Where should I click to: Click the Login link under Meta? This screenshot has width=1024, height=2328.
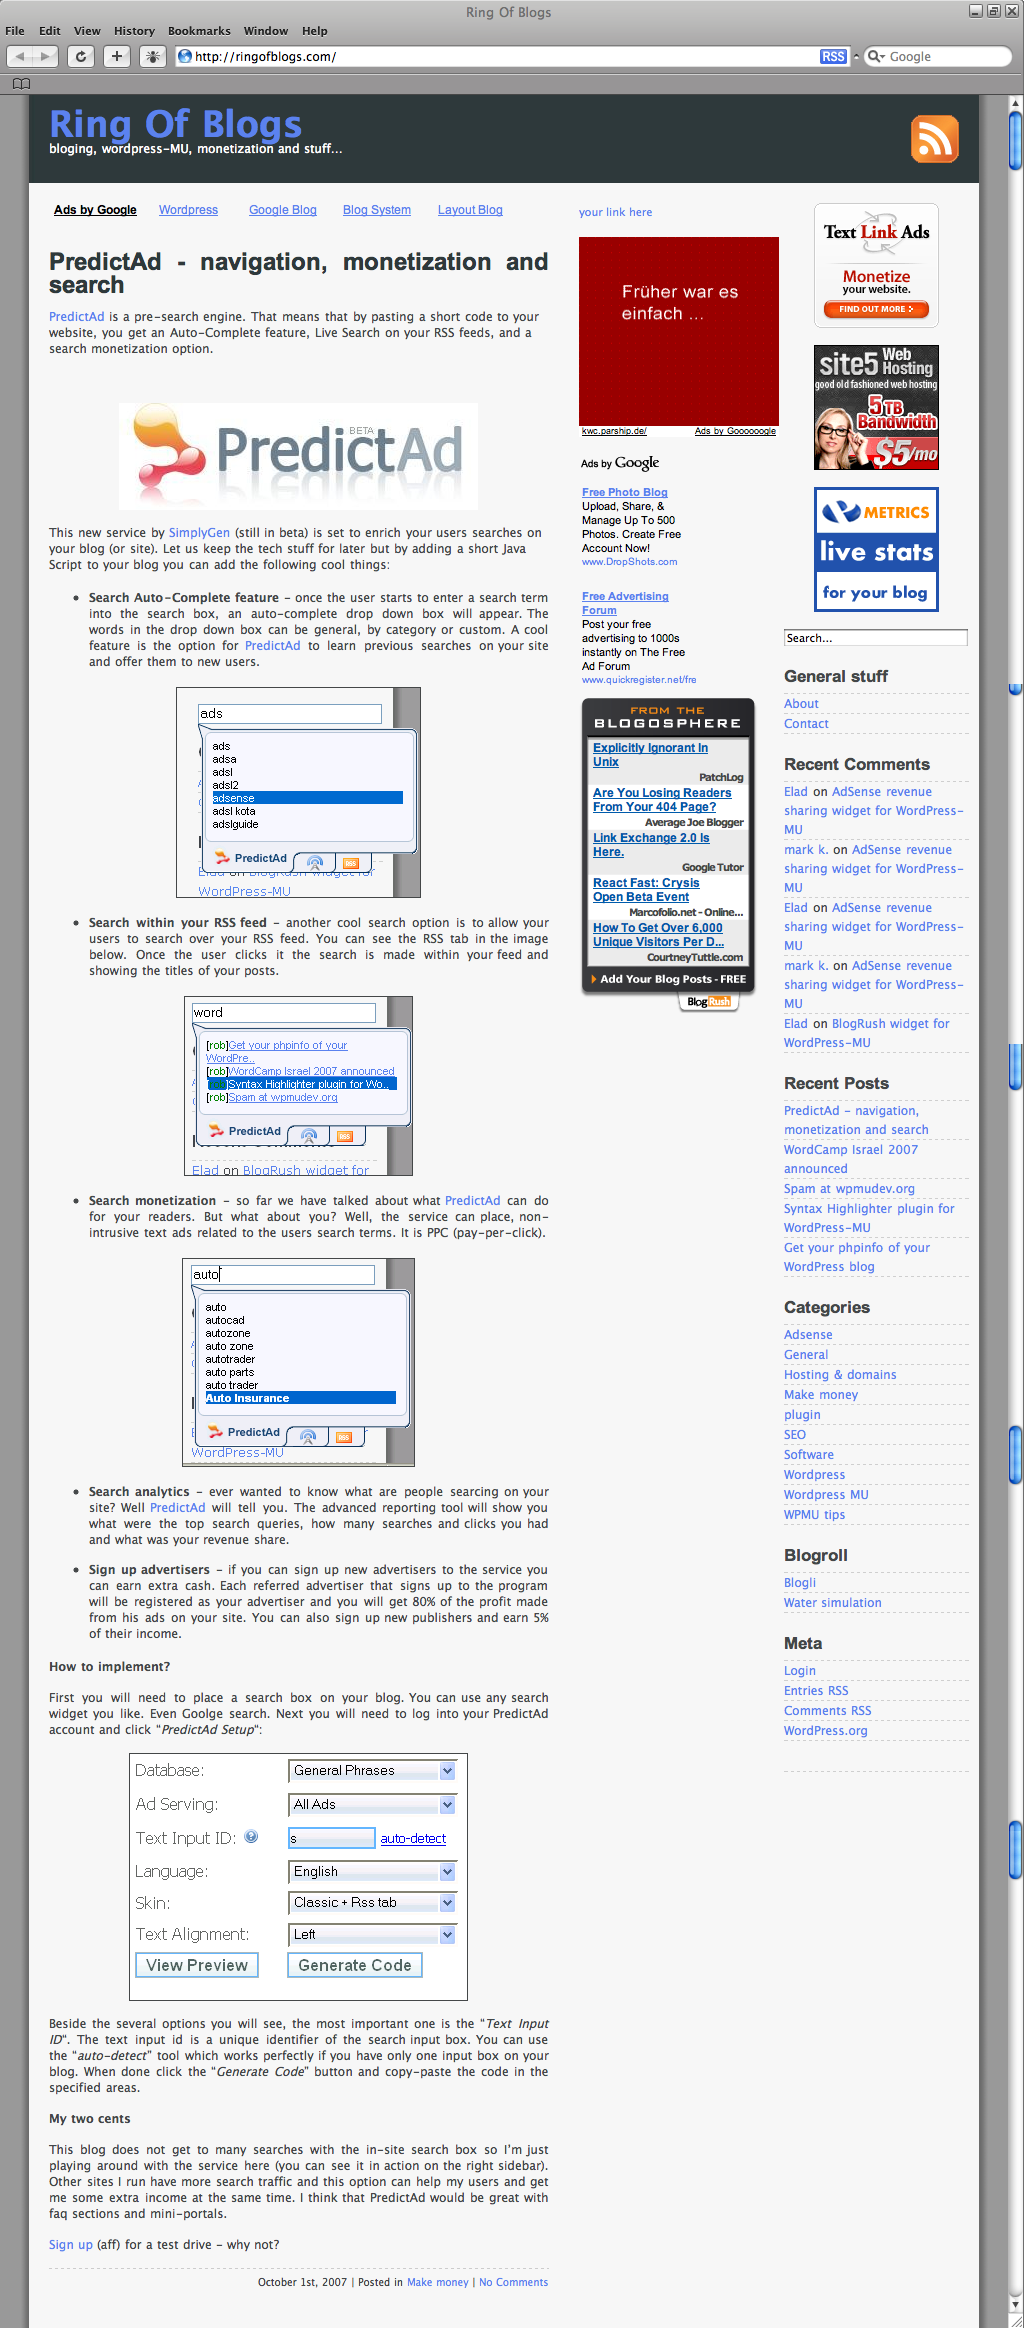800,1671
